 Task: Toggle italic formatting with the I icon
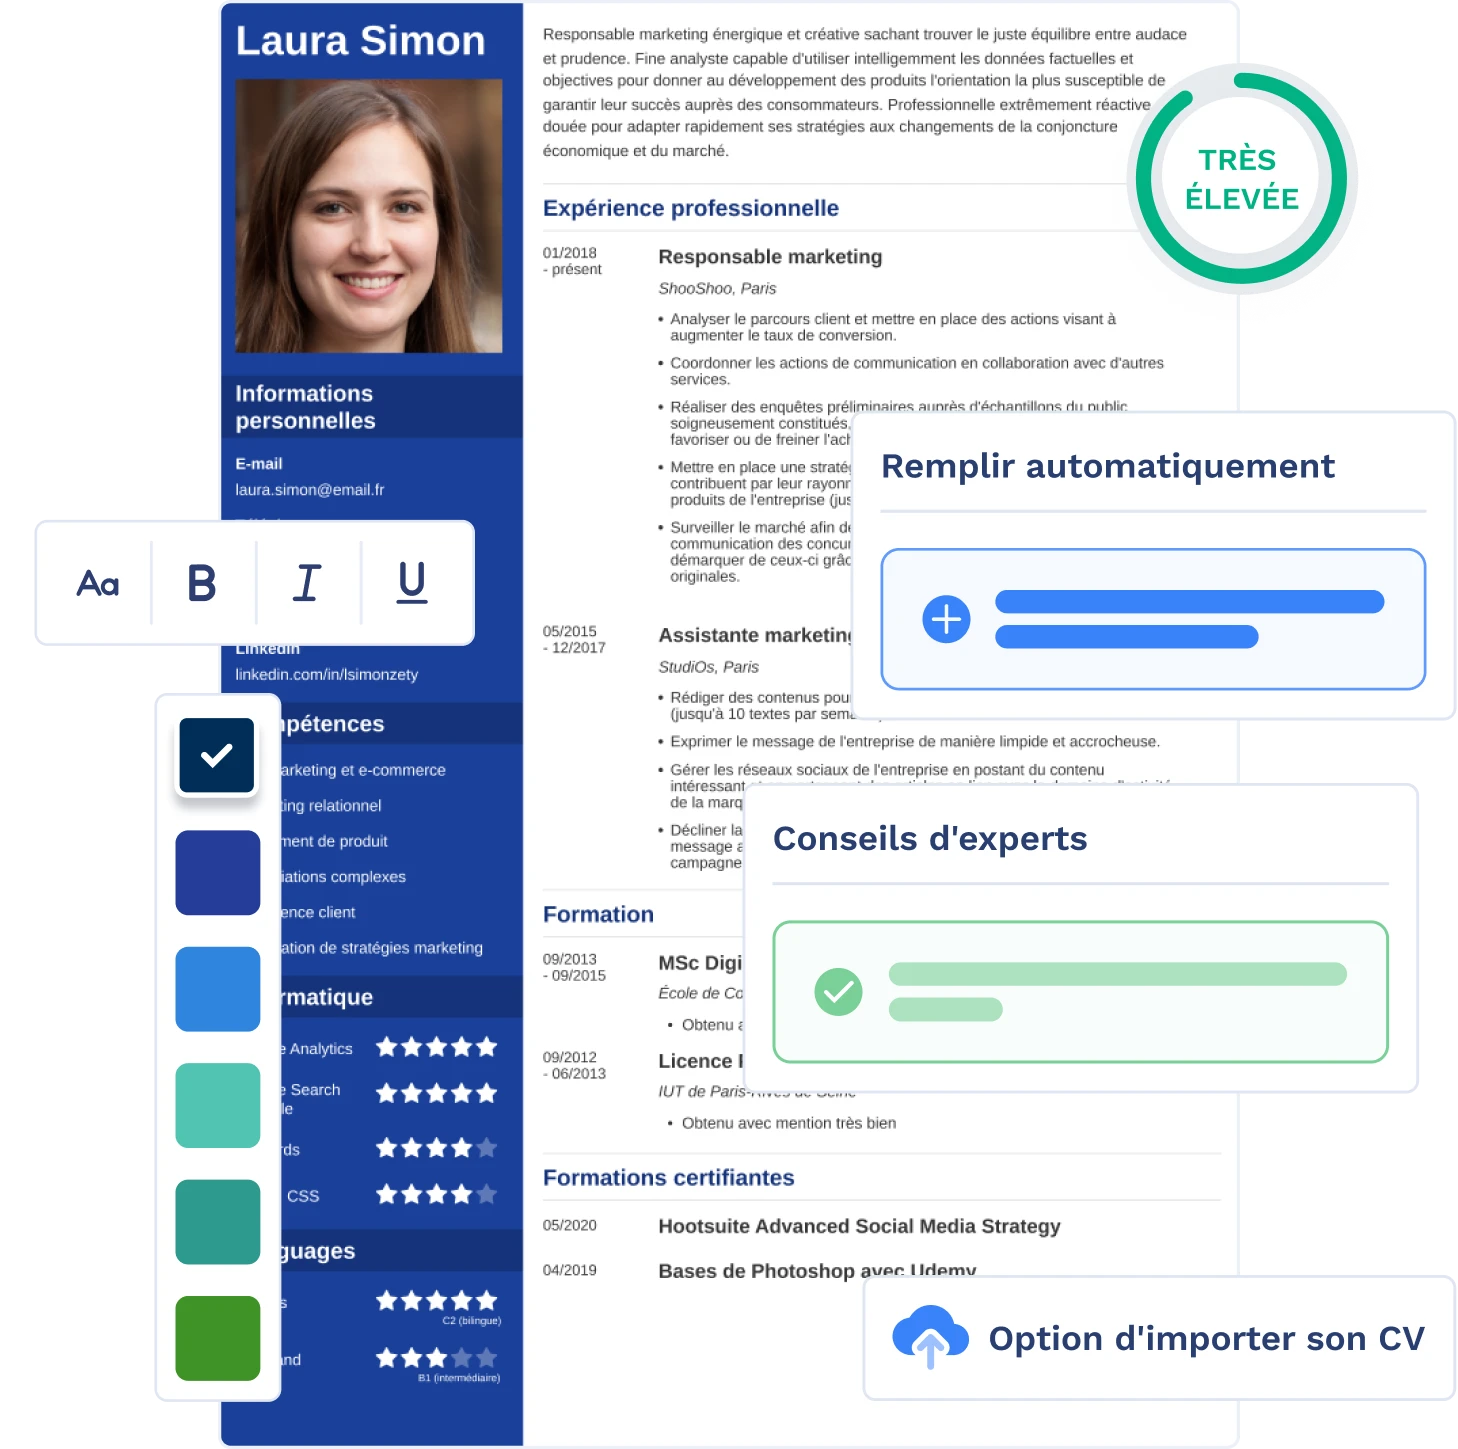[306, 583]
